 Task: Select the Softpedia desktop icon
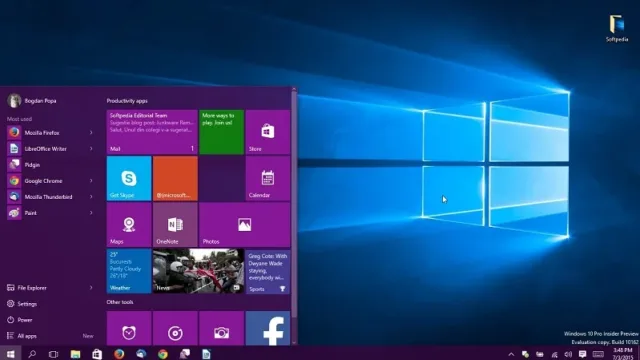point(617,28)
